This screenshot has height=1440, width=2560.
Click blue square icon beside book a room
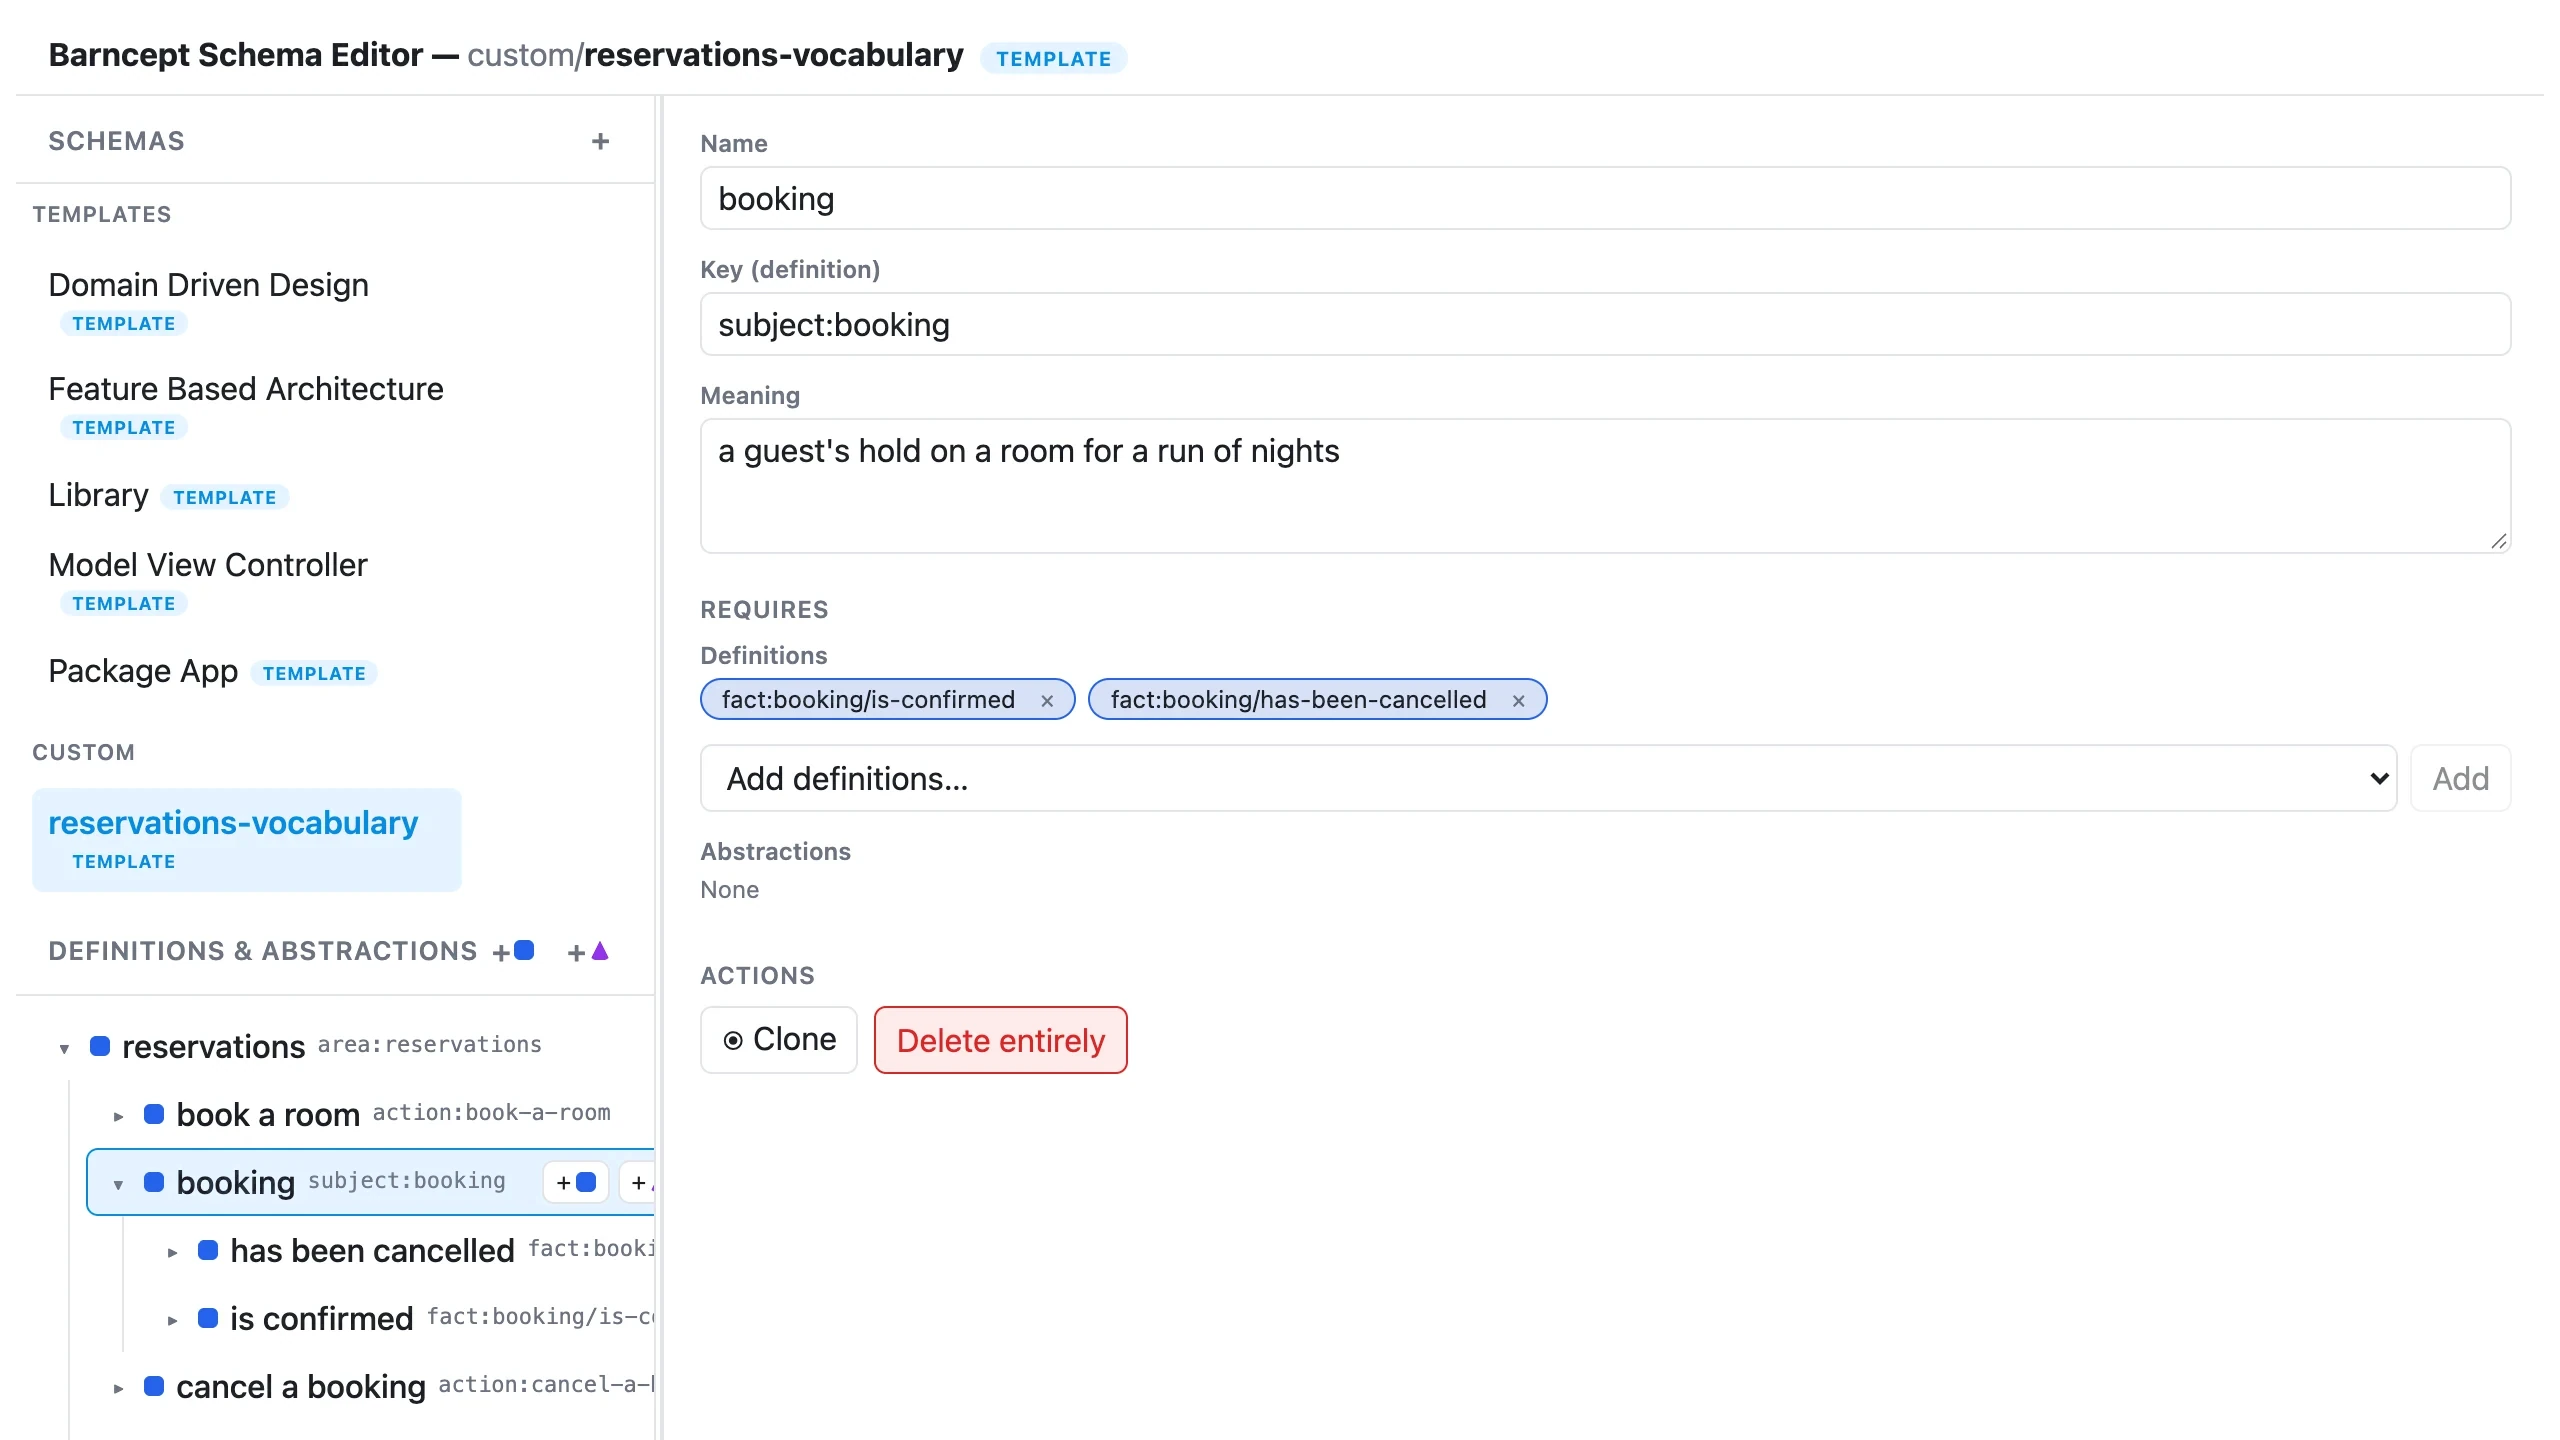(x=154, y=1114)
